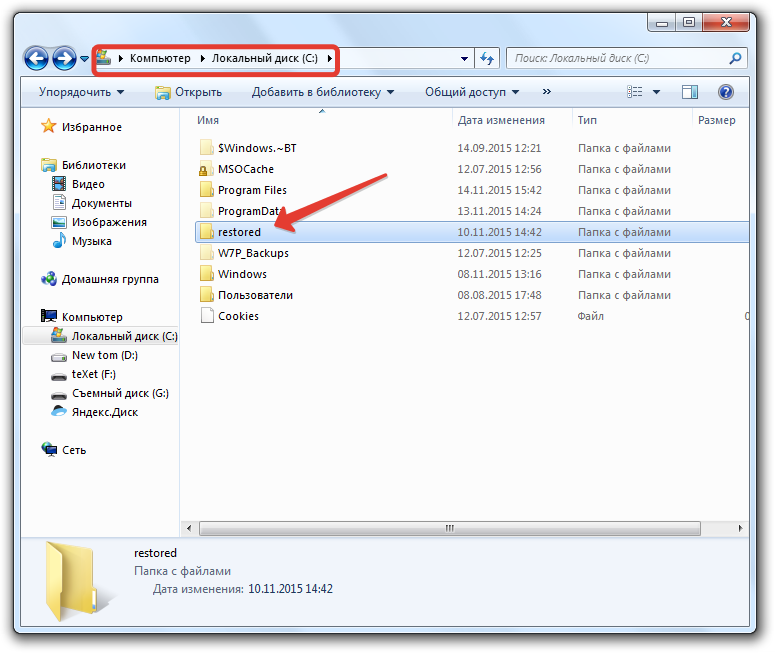Click the horizontal scrollbar thumb
Image resolution: width=775 pixels, height=653 pixels.
click(x=450, y=528)
